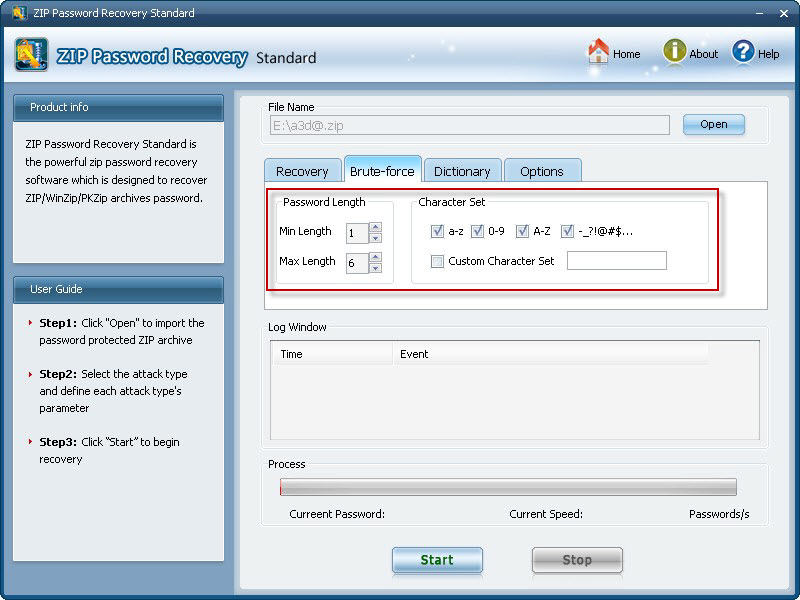Click the Passwords/s label
Screen dimensions: 800x600
click(x=719, y=514)
